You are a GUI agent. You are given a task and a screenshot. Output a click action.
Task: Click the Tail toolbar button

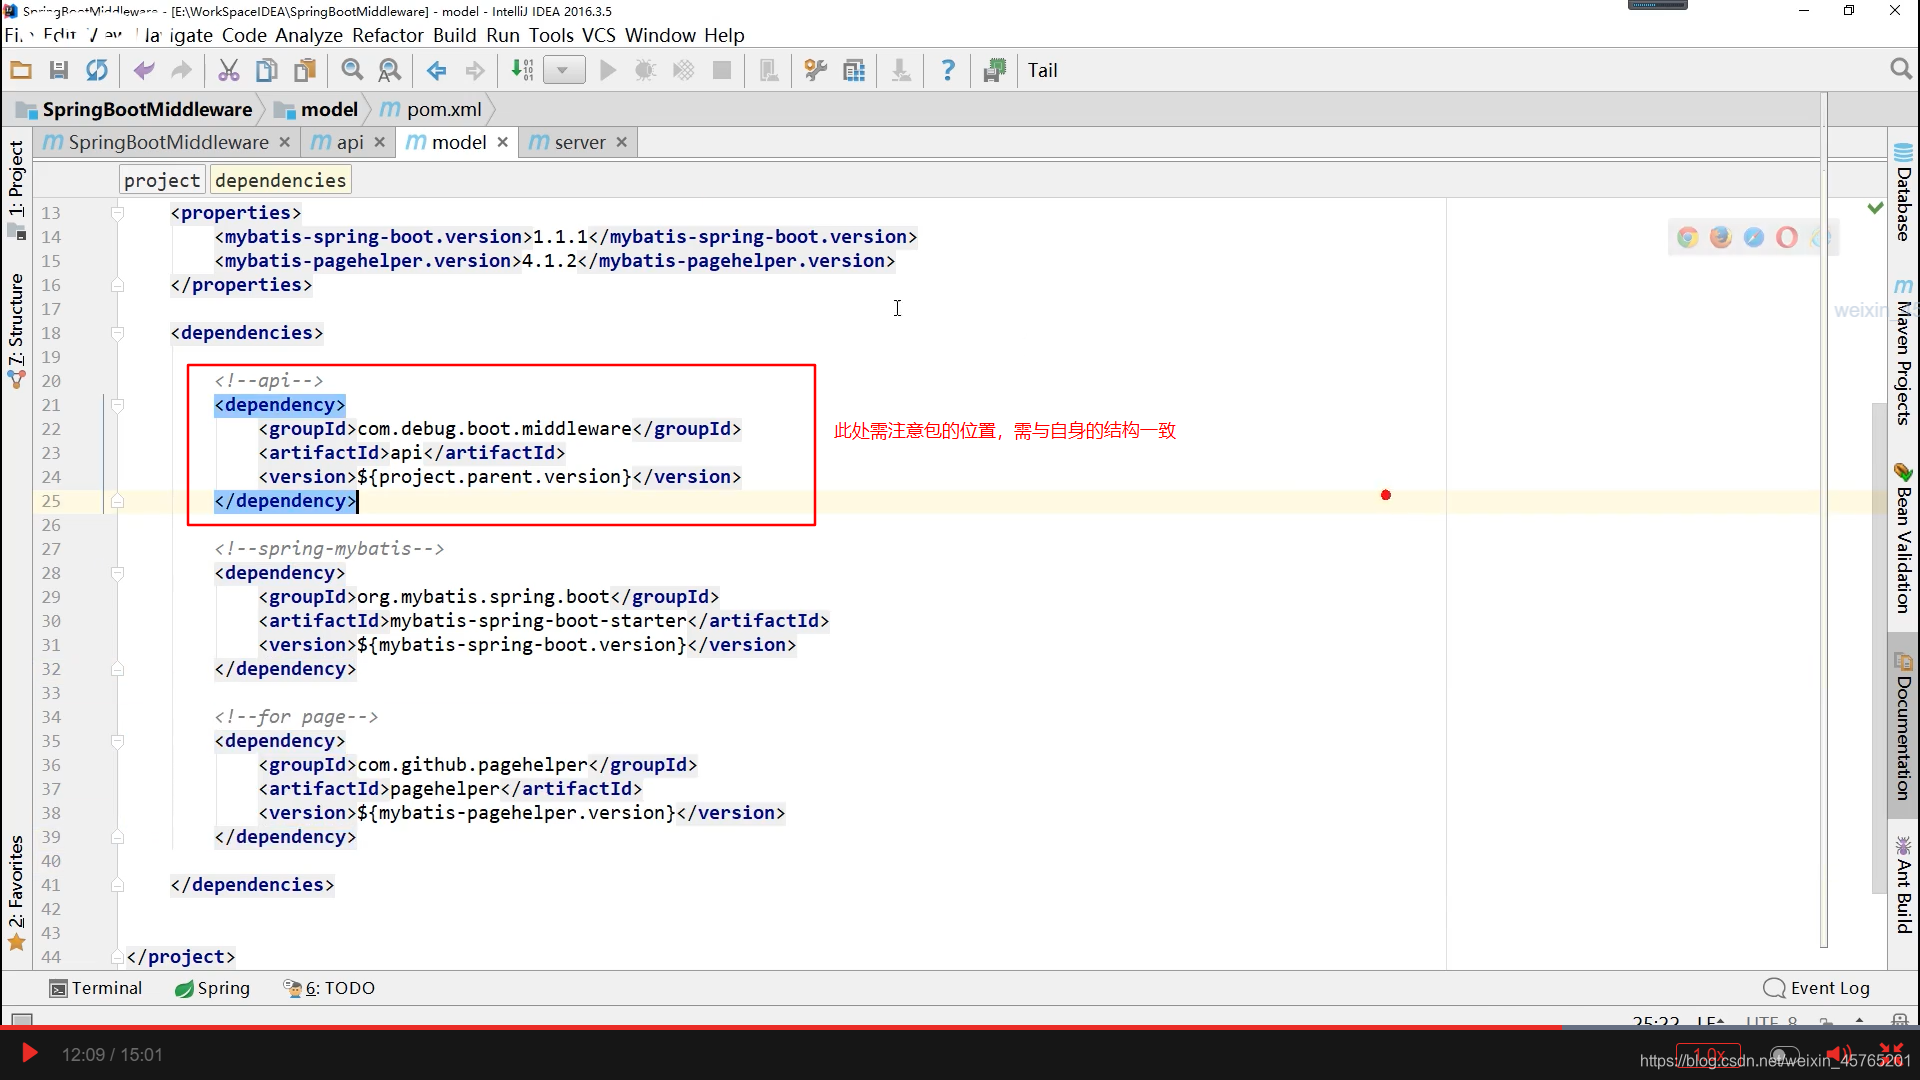(x=1042, y=70)
